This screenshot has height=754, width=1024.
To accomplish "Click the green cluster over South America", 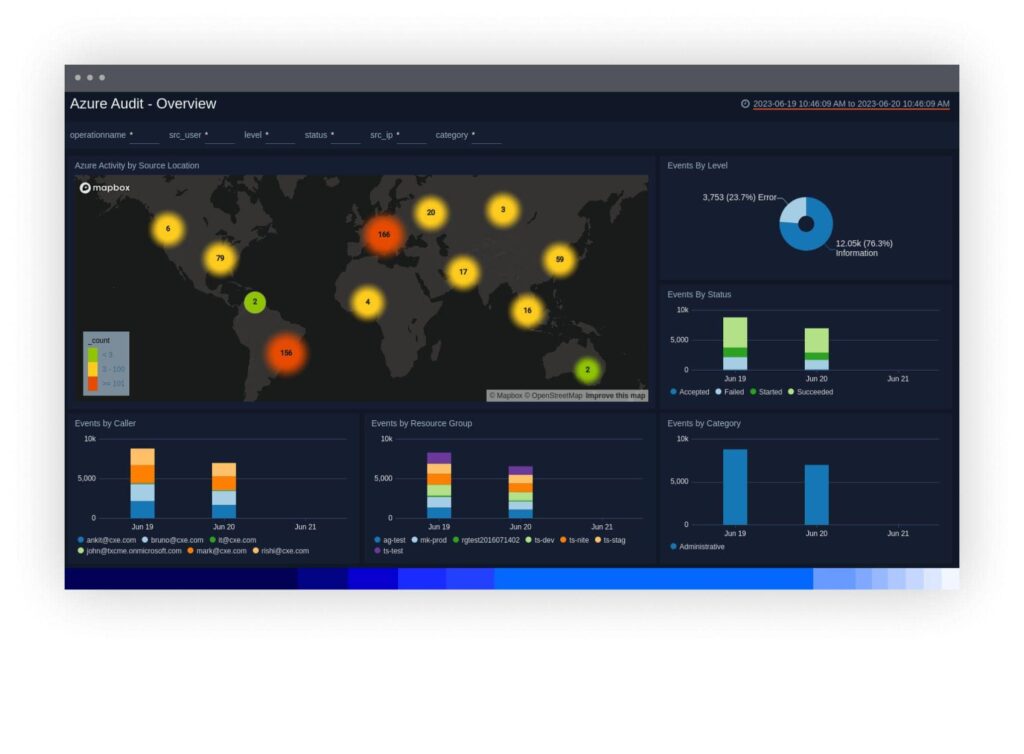I will pyautogui.click(x=255, y=302).
